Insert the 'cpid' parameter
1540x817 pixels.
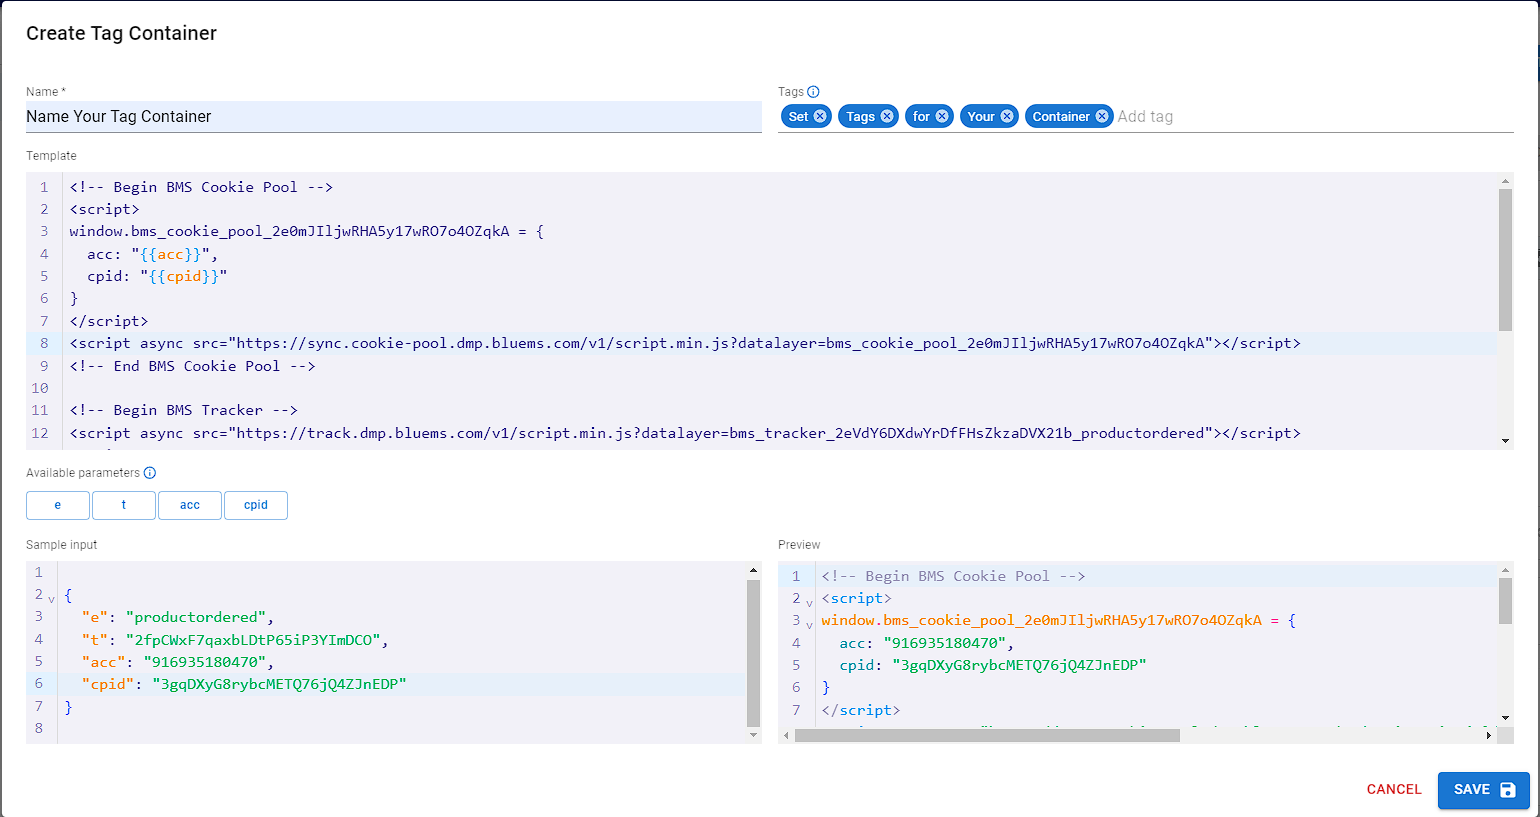point(256,505)
